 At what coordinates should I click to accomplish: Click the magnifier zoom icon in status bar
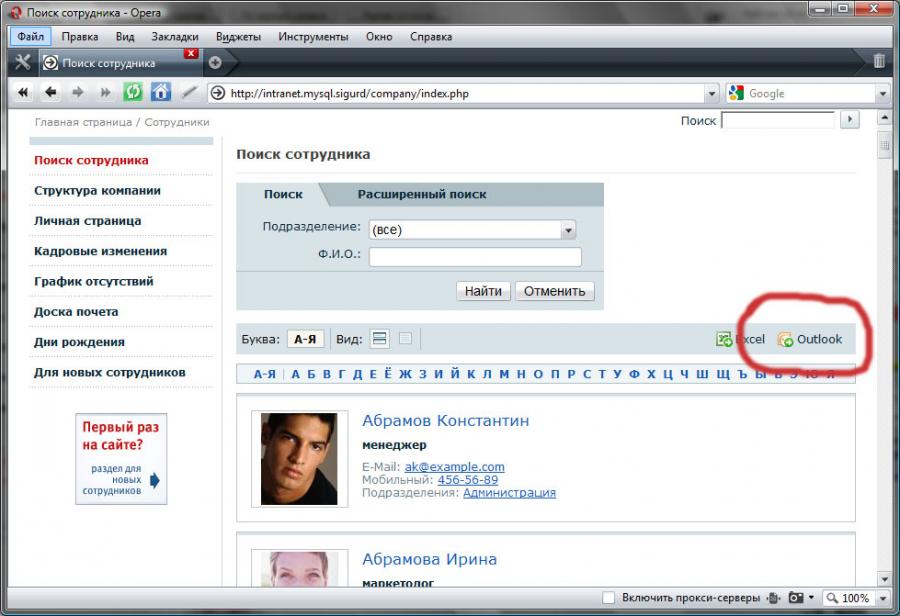pyautogui.click(x=832, y=598)
